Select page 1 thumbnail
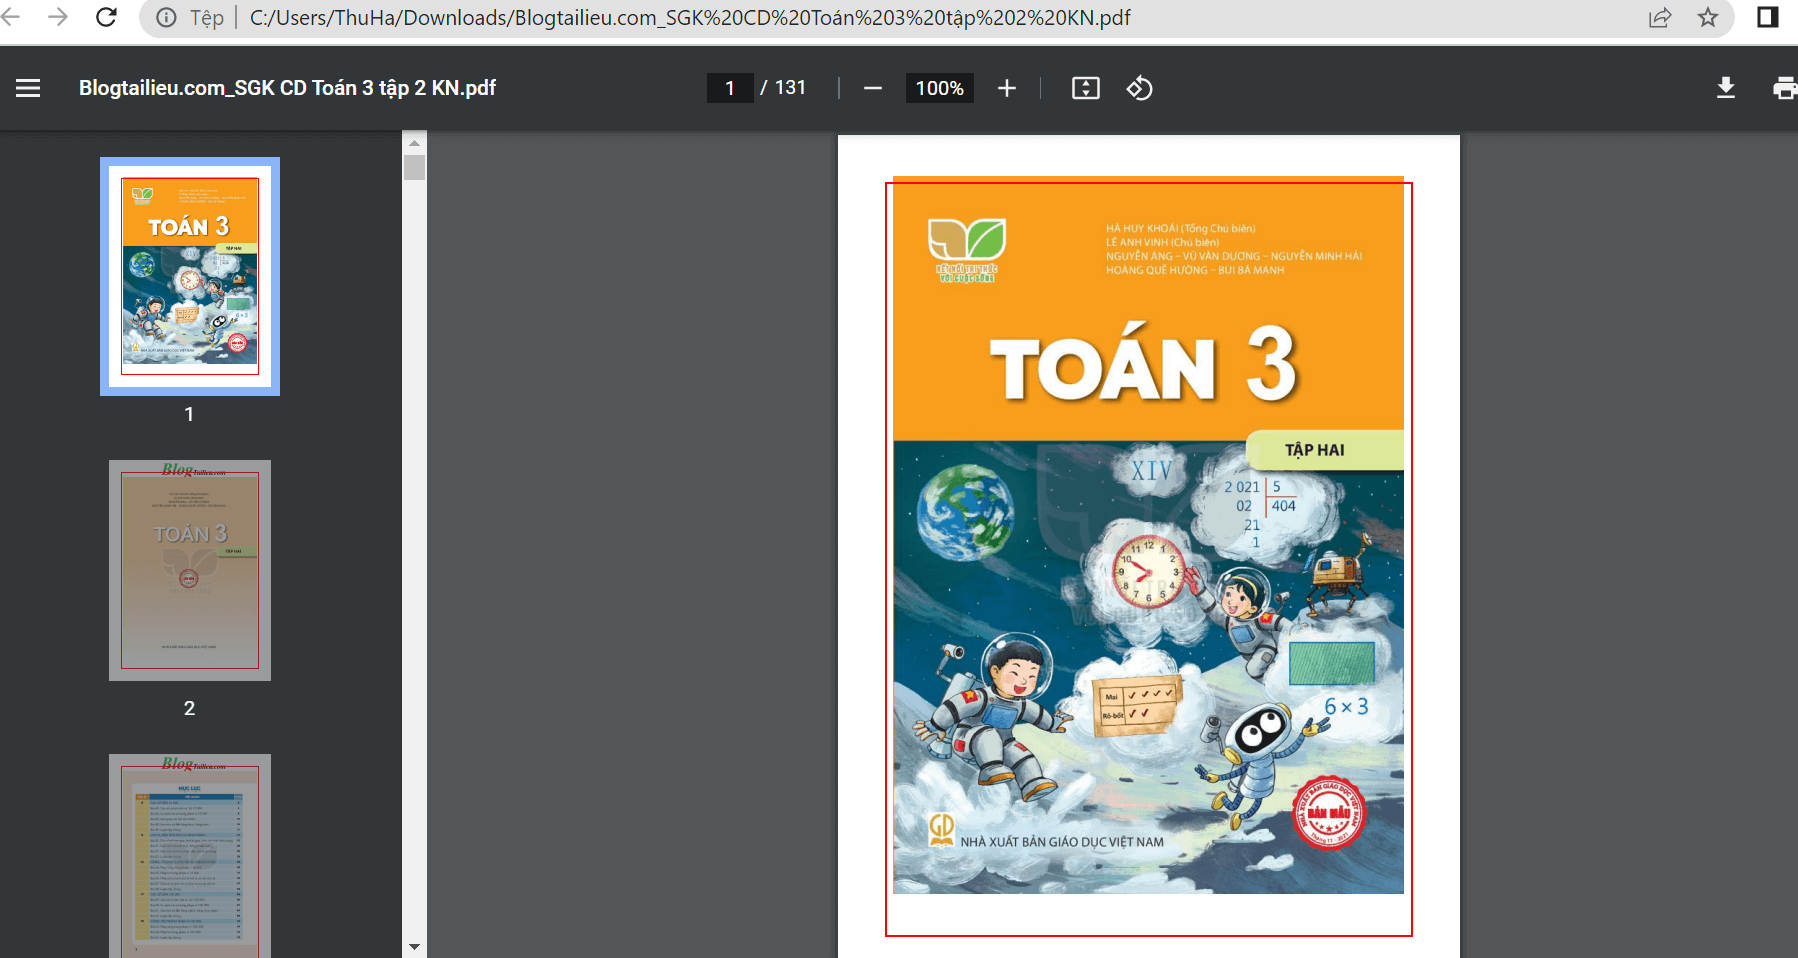Image resolution: width=1798 pixels, height=958 pixels. pos(190,276)
